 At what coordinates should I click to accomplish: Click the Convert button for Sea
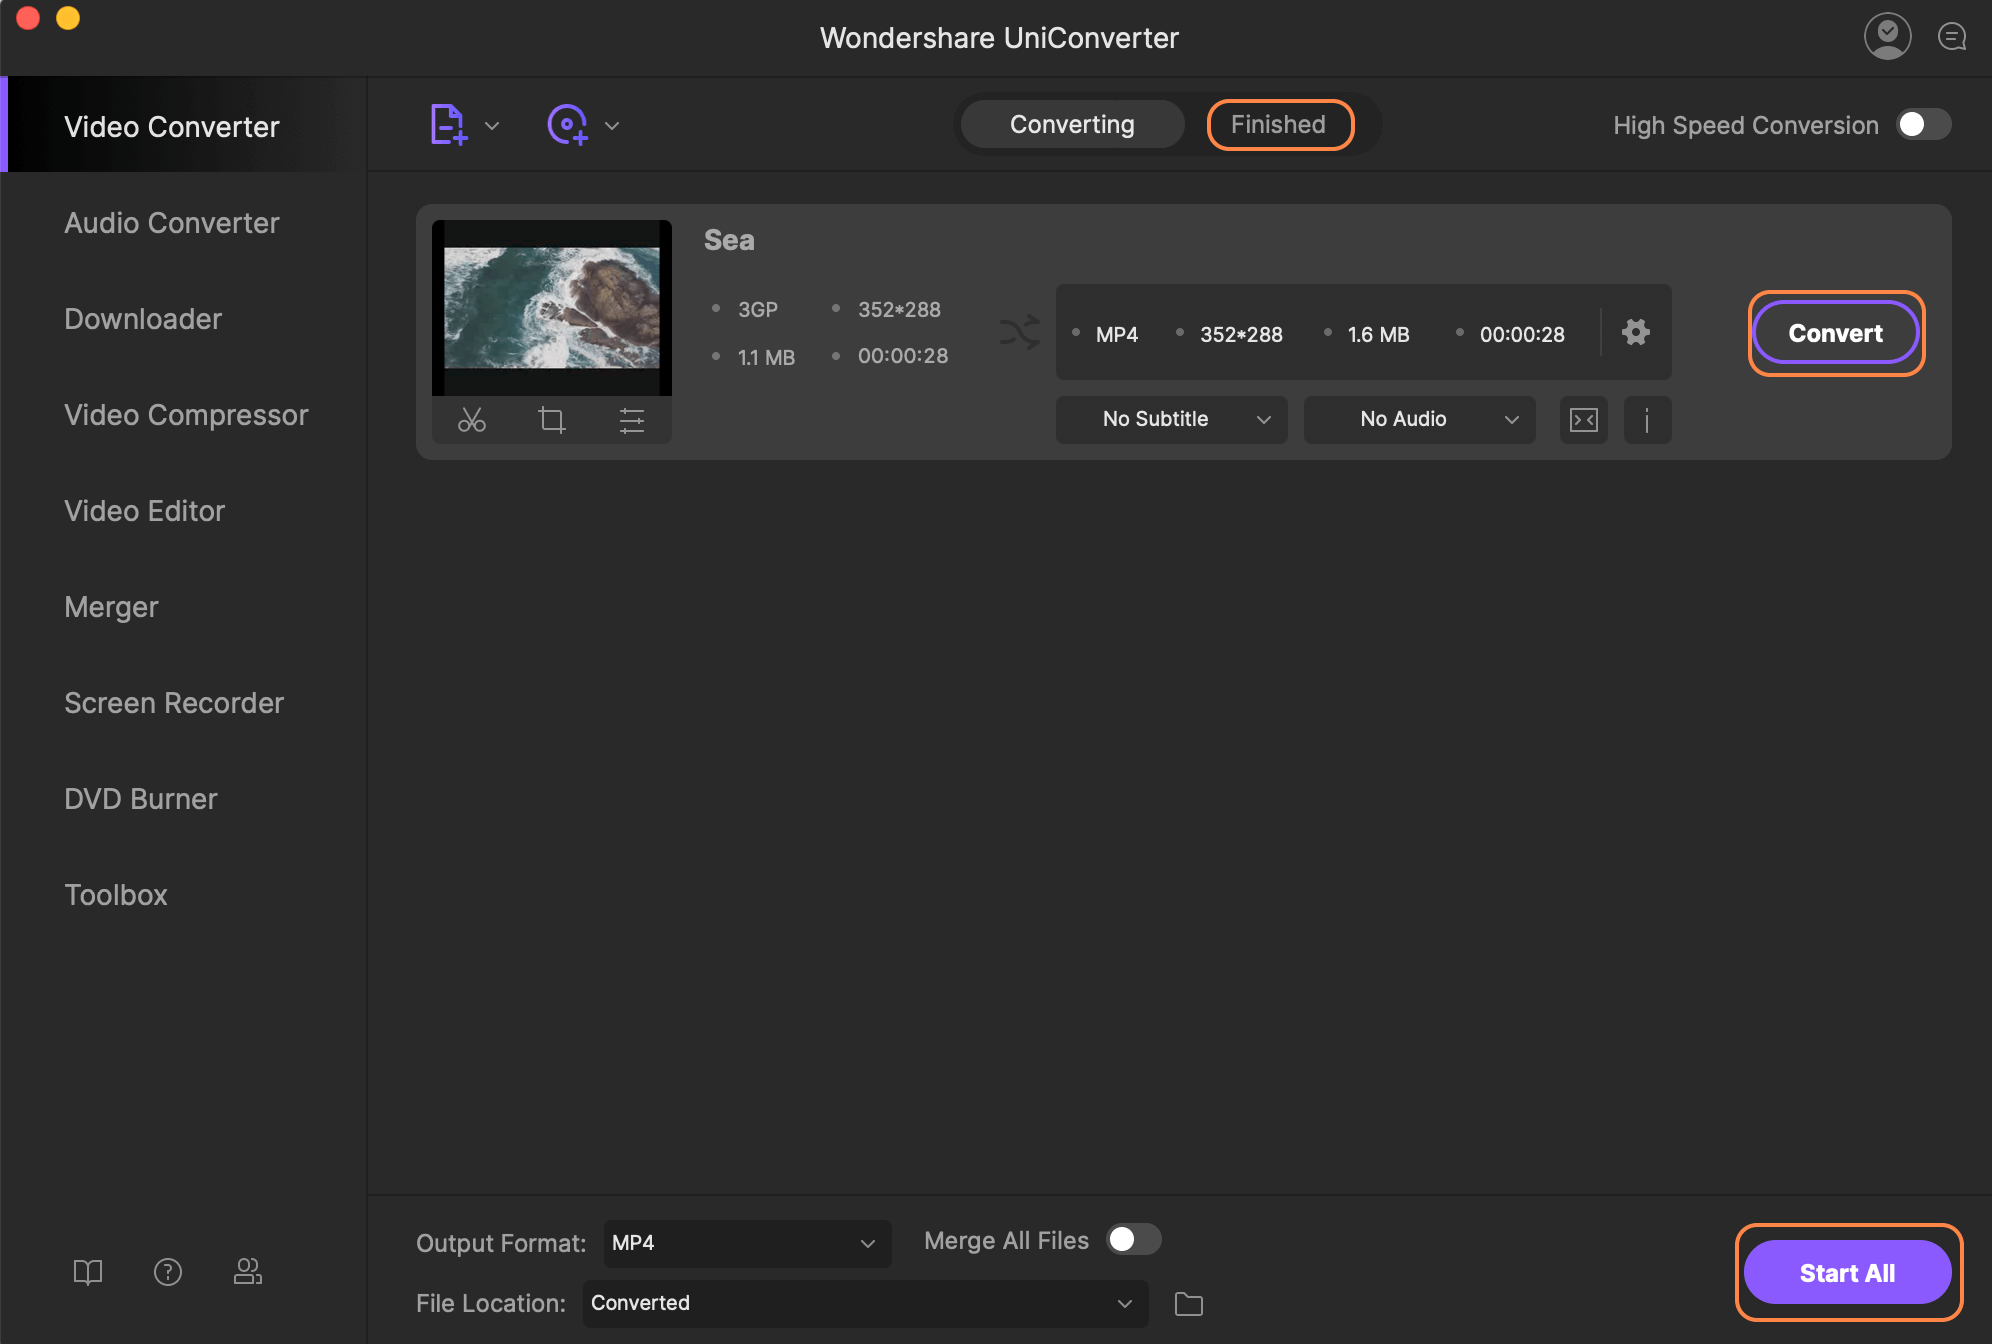click(x=1835, y=333)
